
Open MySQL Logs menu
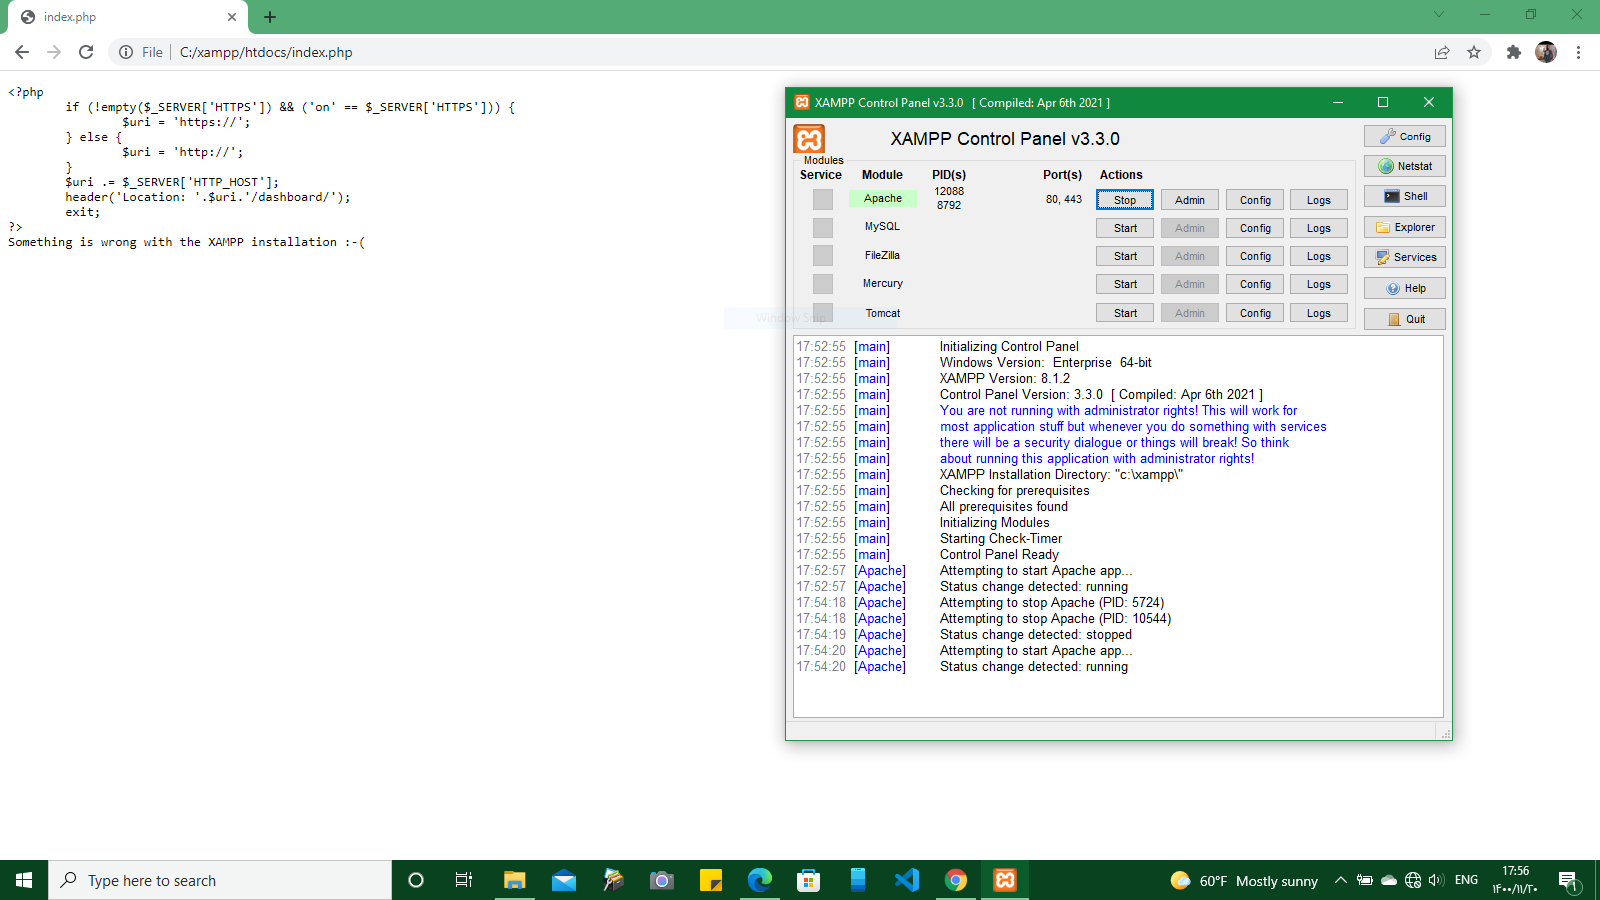tap(1319, 228)
